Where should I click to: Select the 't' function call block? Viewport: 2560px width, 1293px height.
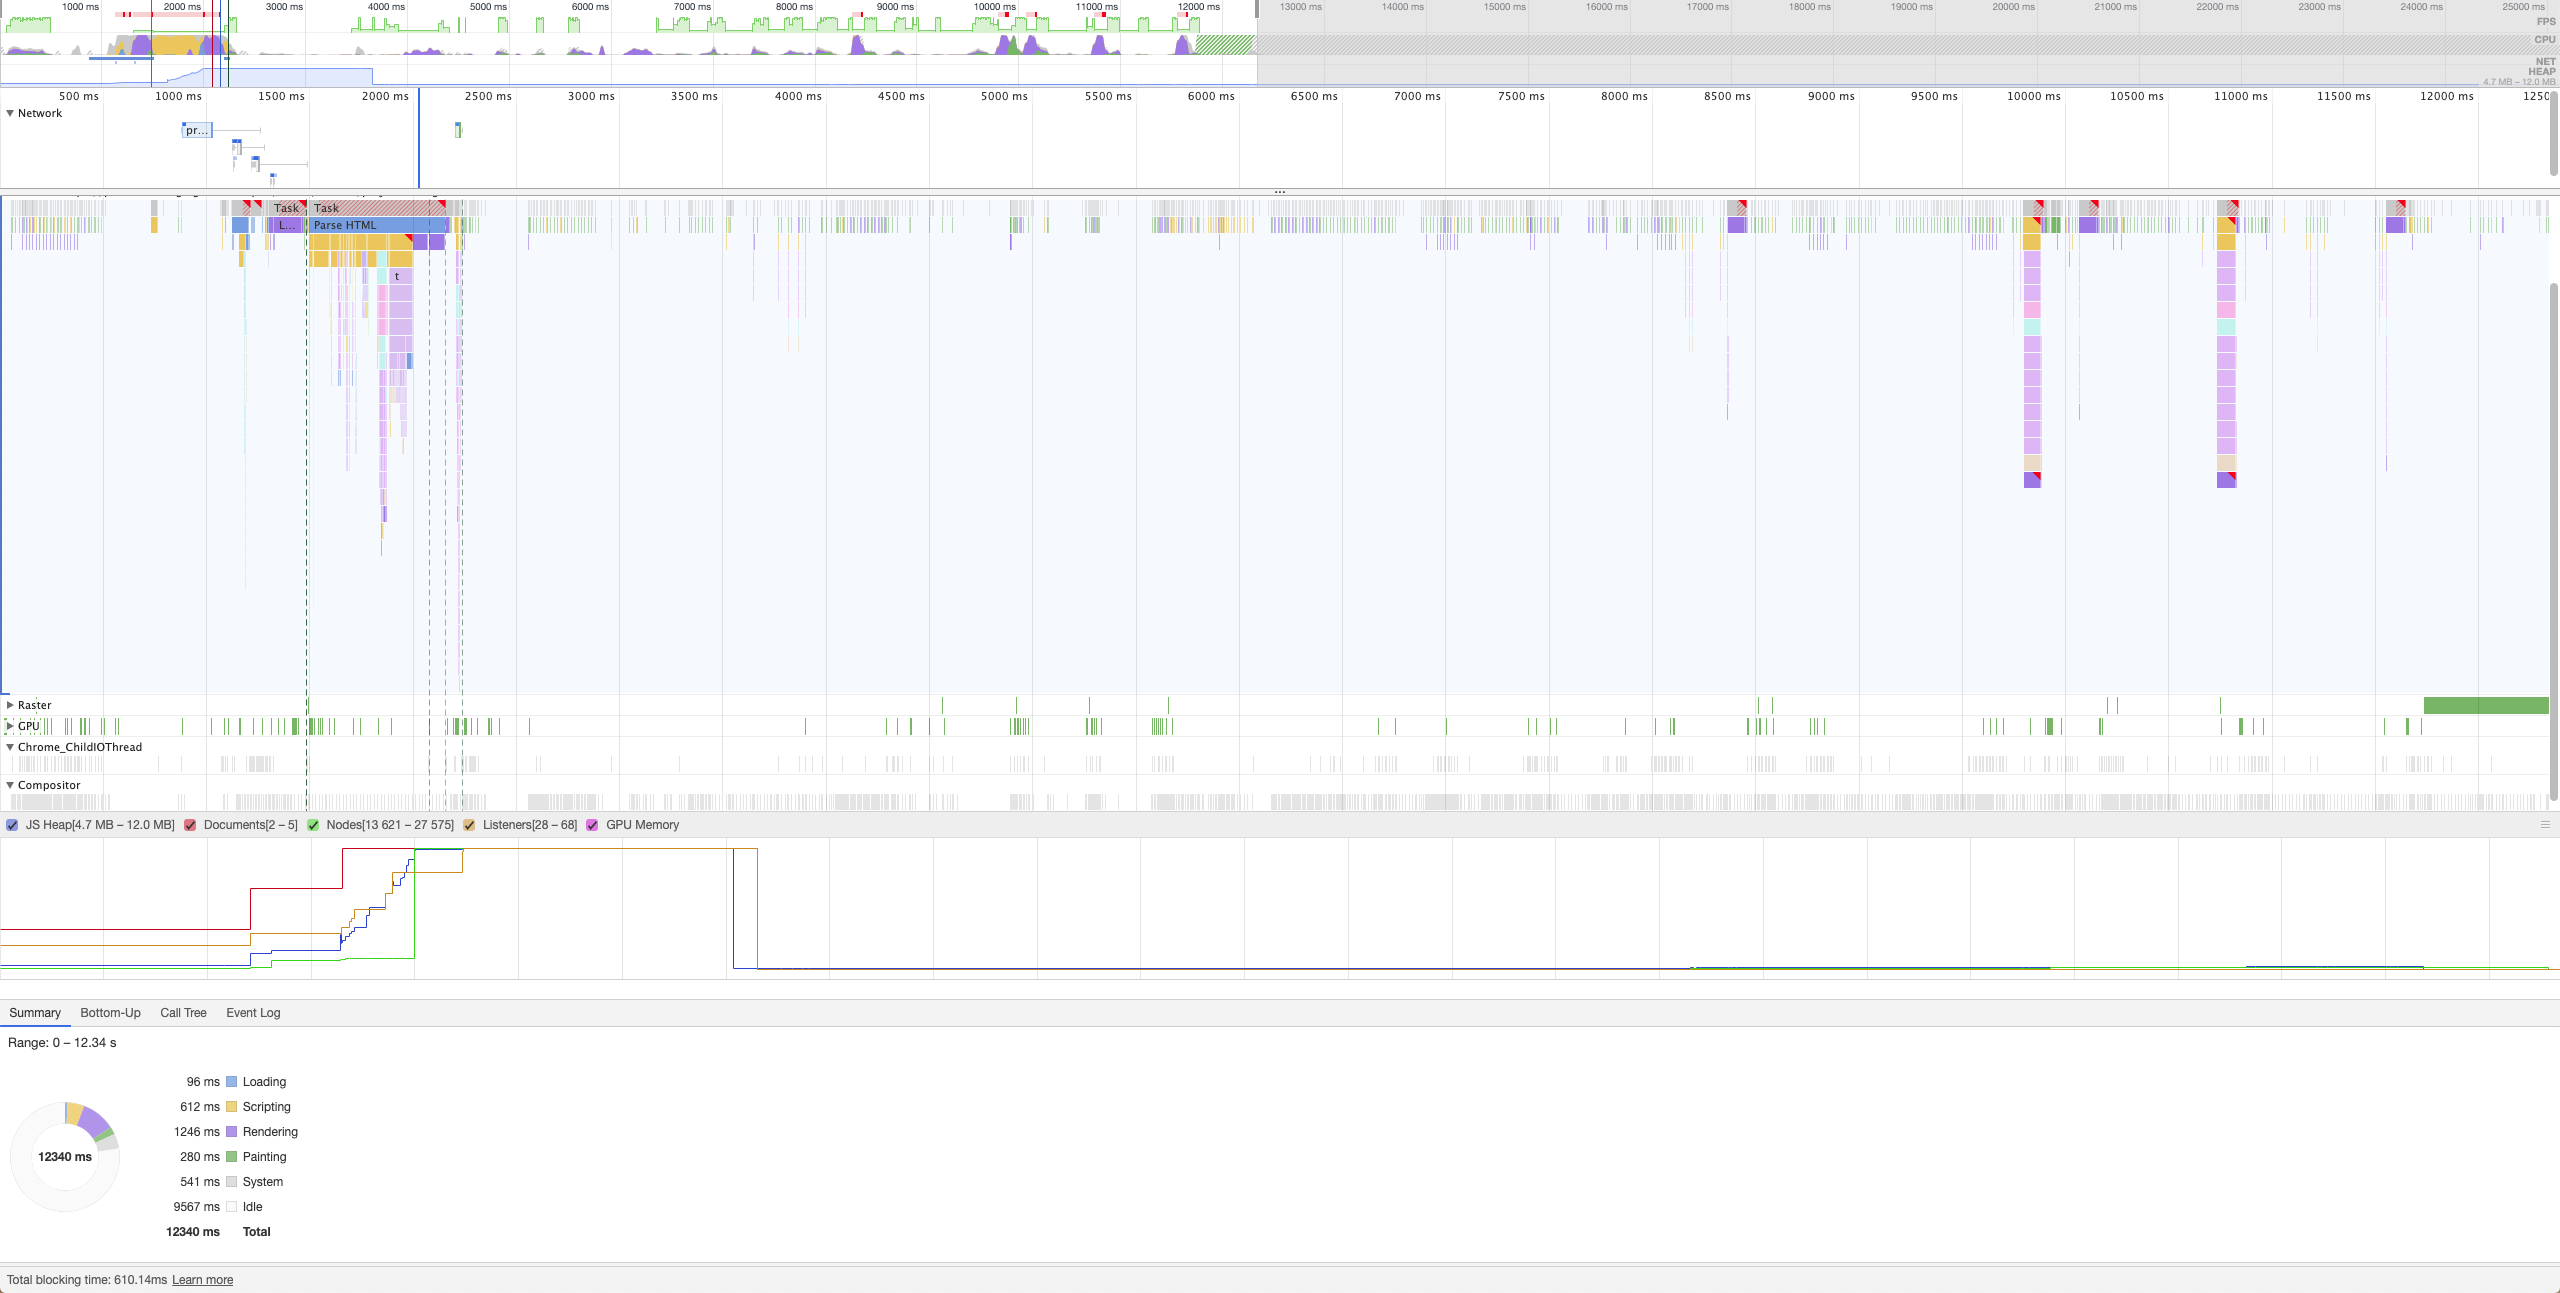tap(399, 277)
